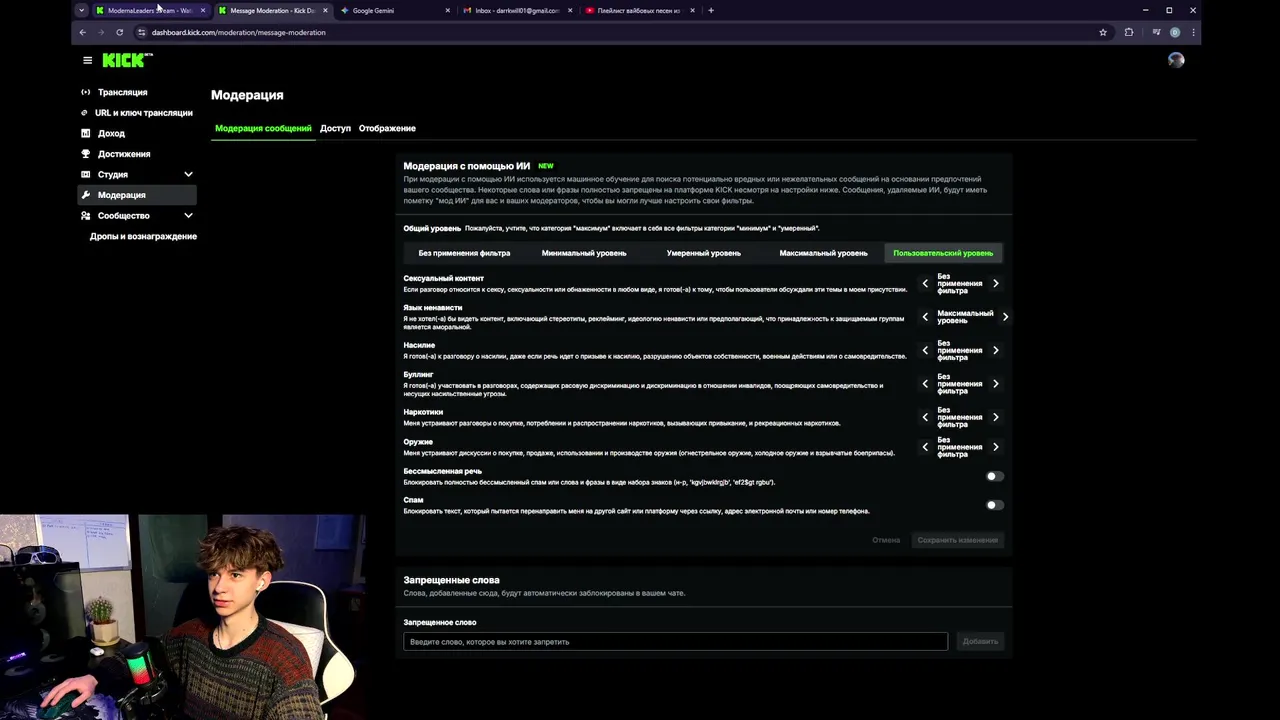Click left arrow for Наркотики level
1280x720 pixels.
925,417
